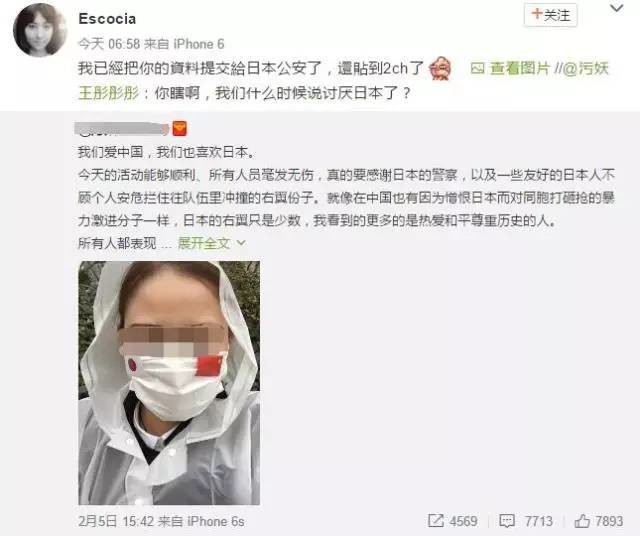Click the repost icon showing 4569
Image resolution: width=640 pixels, height=536 pixels.
tap(436, 520)
